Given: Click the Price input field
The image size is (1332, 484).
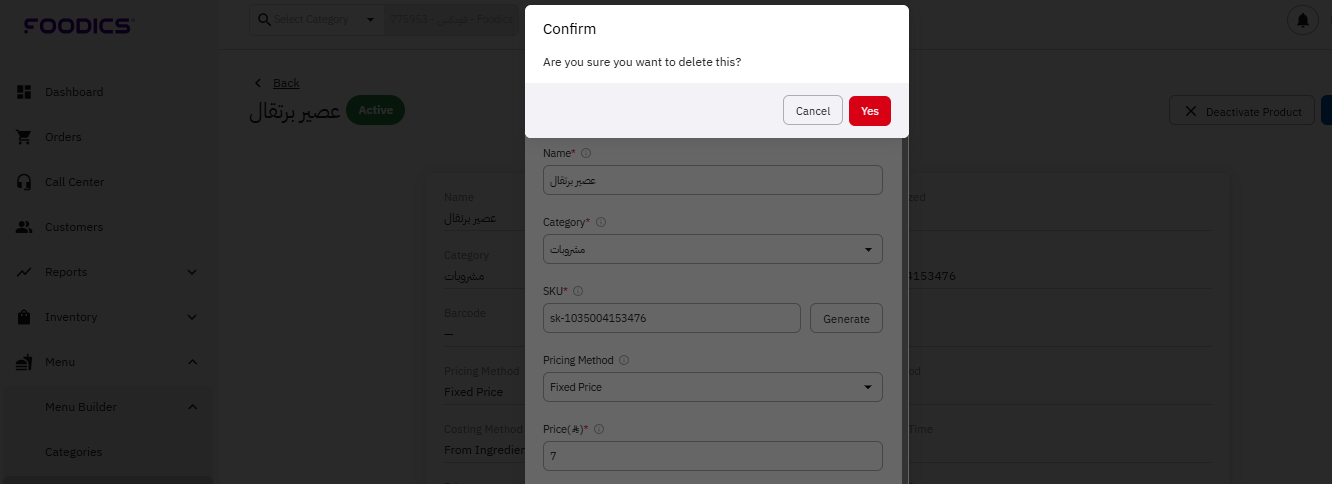Looking at the screenshot, I should pos(712,456).
